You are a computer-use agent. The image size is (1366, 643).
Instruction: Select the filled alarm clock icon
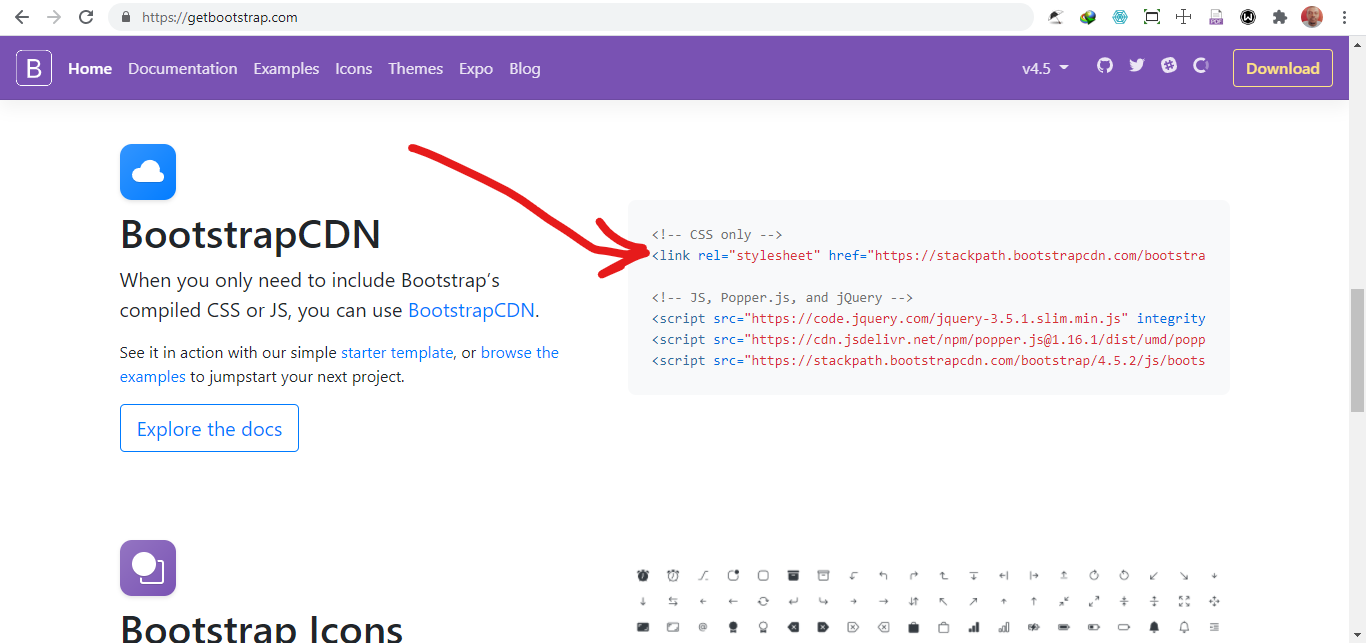643,575
